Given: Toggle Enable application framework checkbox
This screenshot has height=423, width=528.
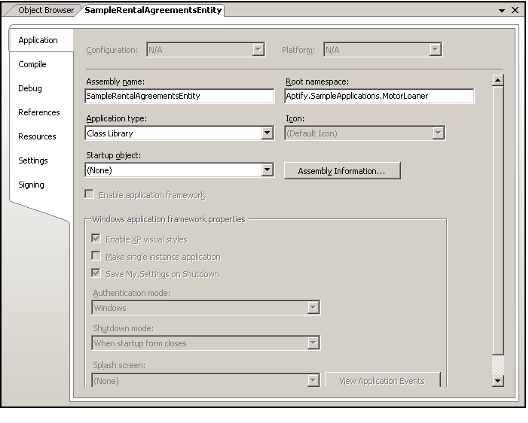Looking at the screenshot, I should 89,194.
